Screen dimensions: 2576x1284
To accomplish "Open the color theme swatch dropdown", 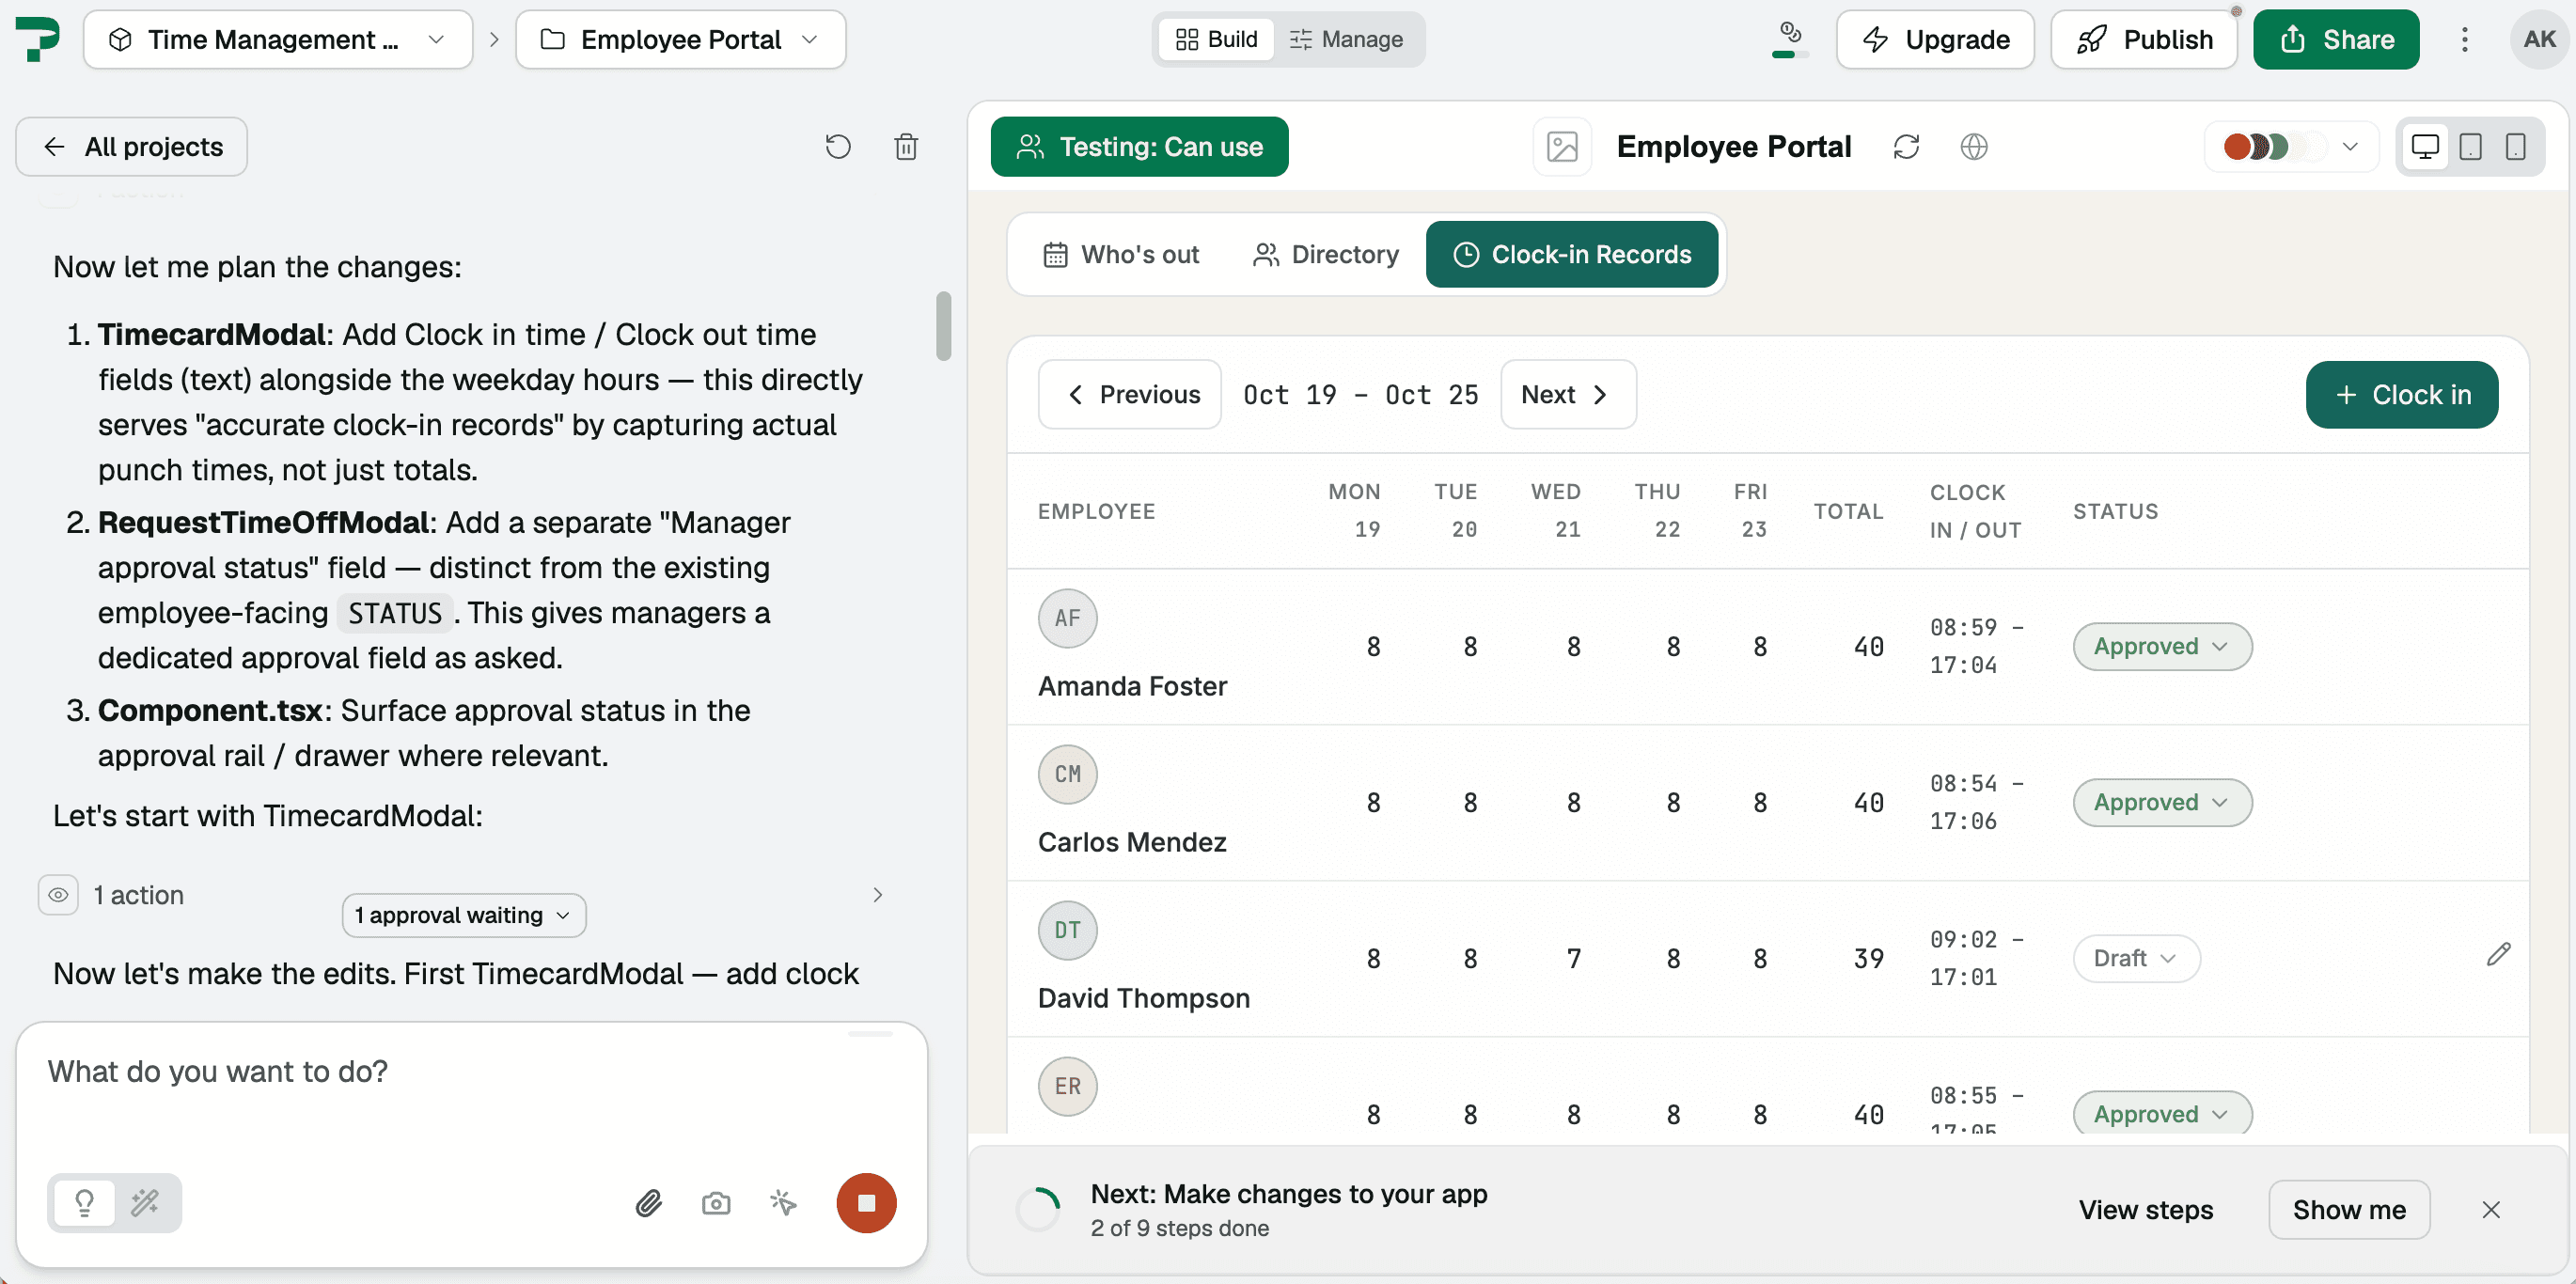I will click(2290, 147).
